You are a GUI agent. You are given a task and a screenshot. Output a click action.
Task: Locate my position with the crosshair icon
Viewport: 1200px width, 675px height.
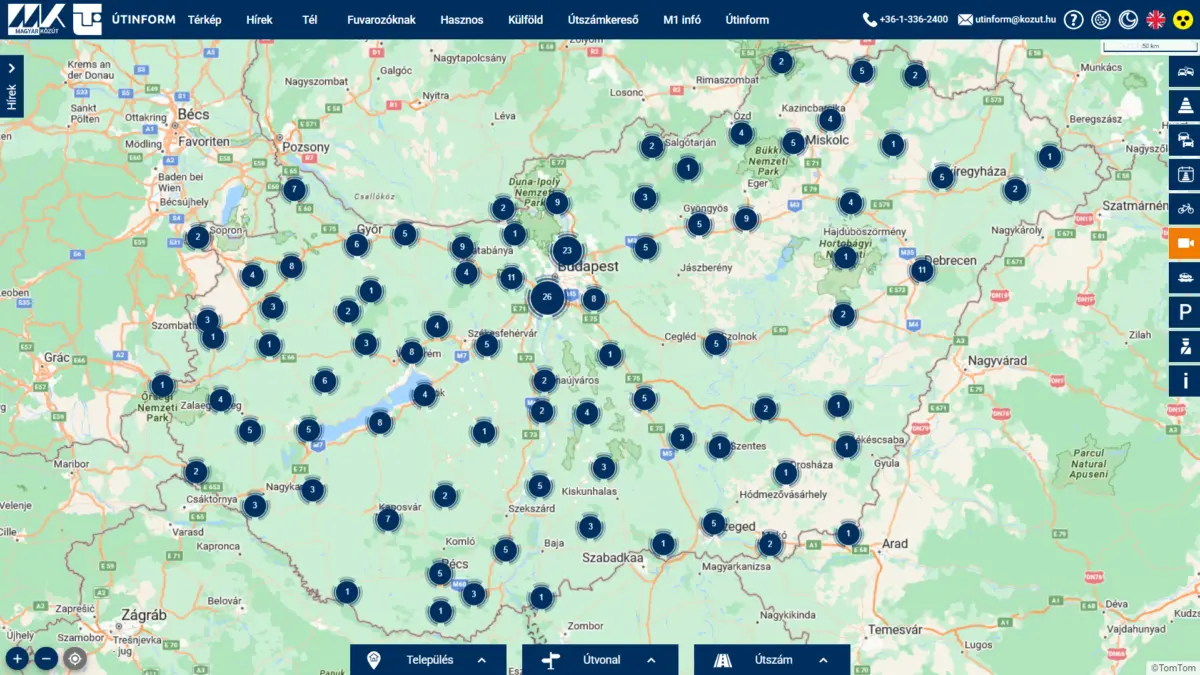click(x=75, y=658)
